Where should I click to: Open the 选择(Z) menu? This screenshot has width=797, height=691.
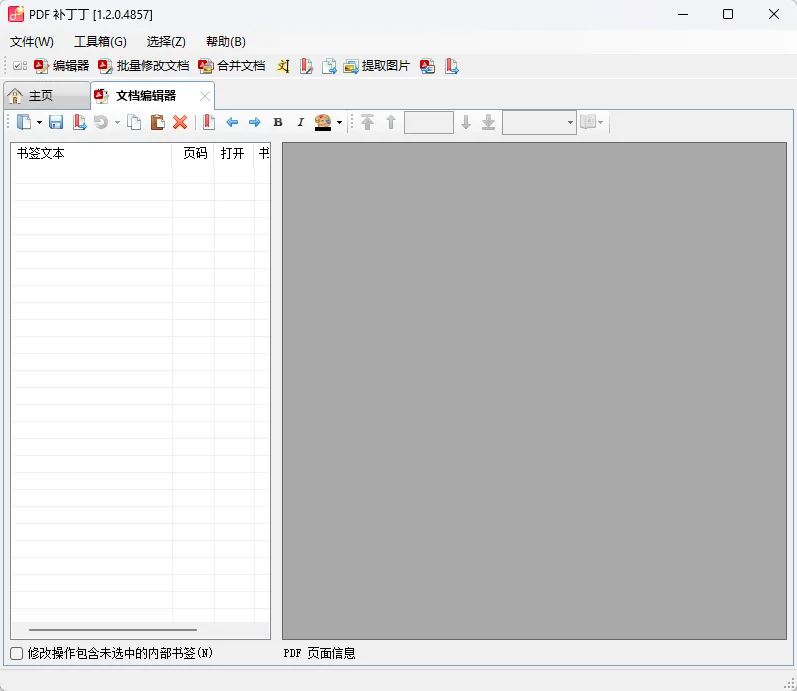coord(166,42)
